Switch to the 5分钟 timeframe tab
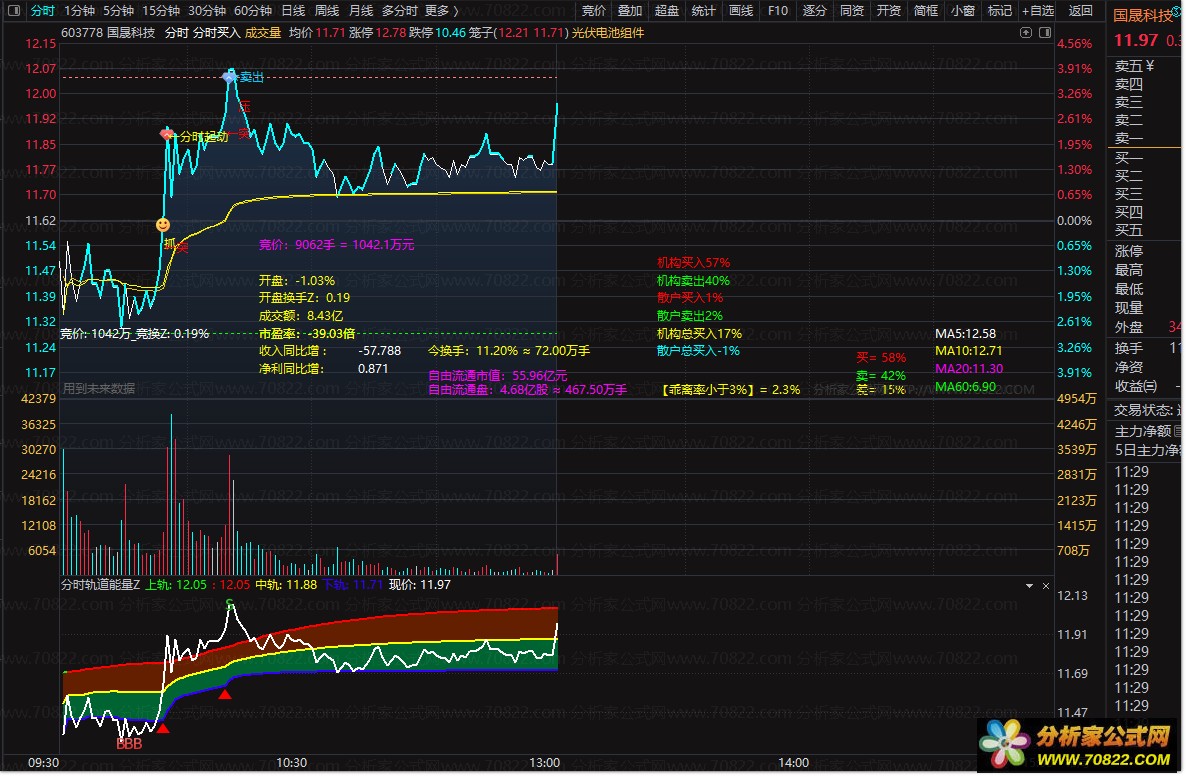Viewport: 1187px width, 776px height. (118, 11)
